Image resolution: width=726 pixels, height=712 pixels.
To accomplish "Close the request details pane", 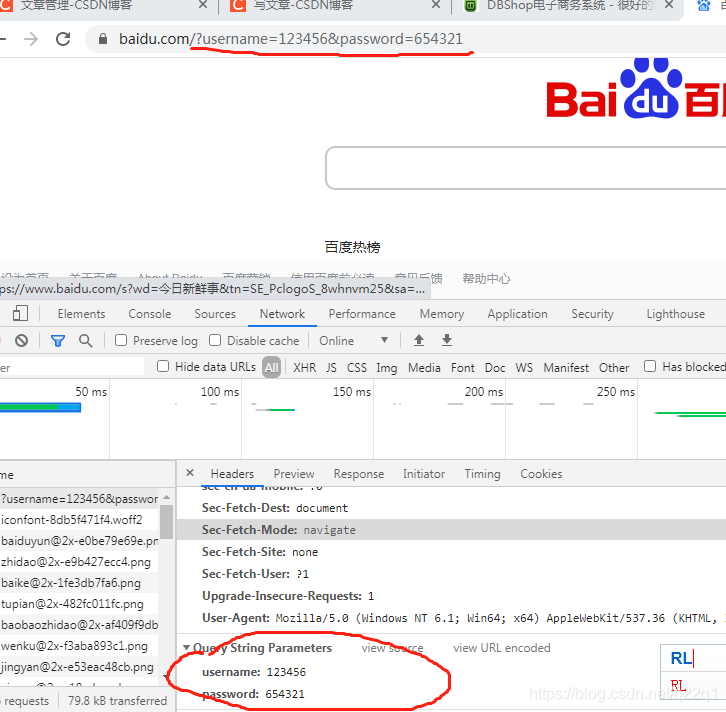I will coord(190,473).
